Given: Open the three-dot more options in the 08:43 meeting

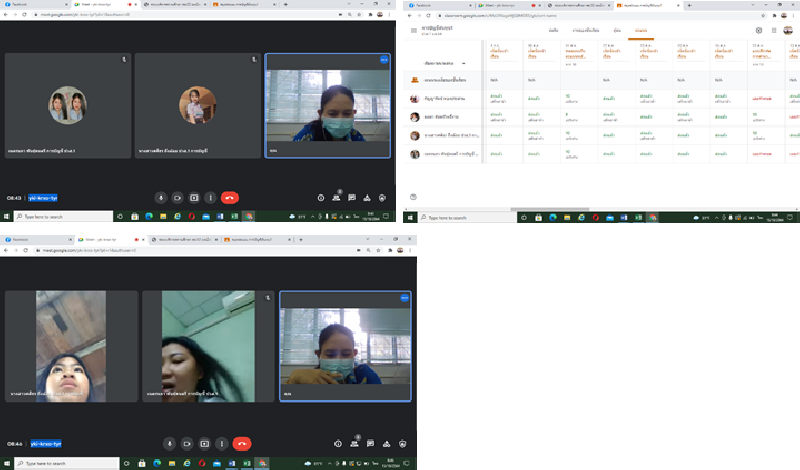Looking at the screenshot, I should [x=210, y=198].
